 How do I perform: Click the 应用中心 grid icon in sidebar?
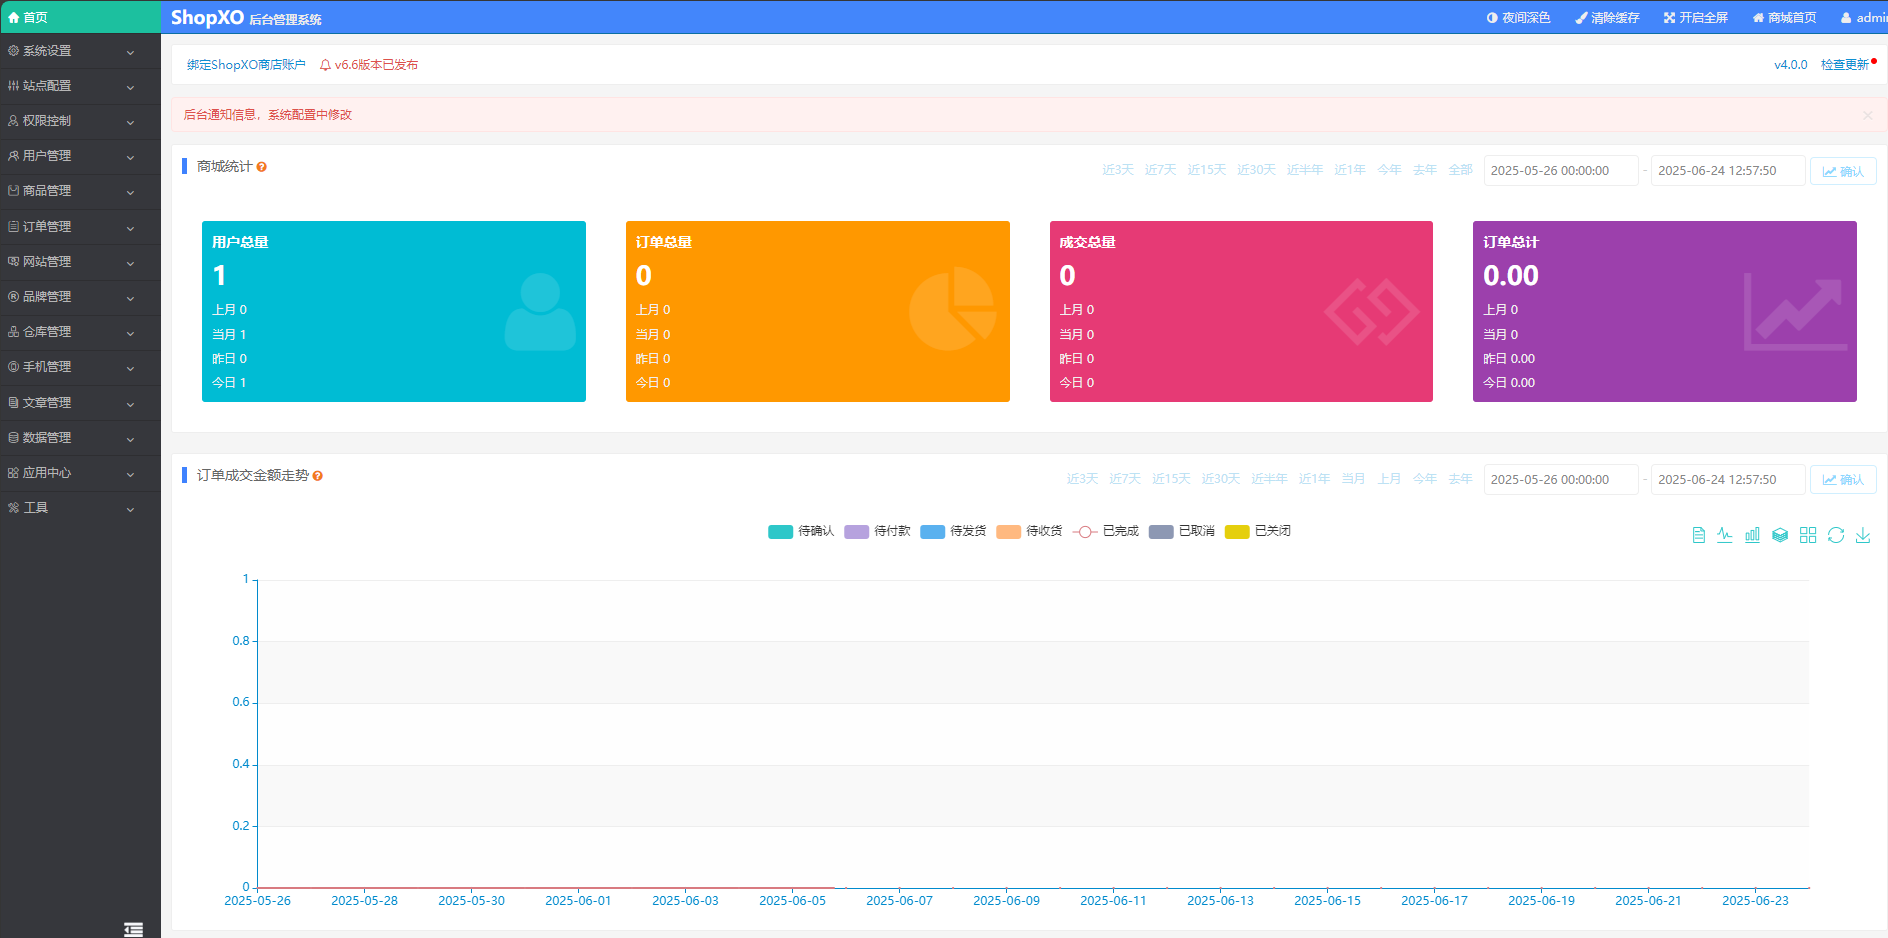point(13,473)
